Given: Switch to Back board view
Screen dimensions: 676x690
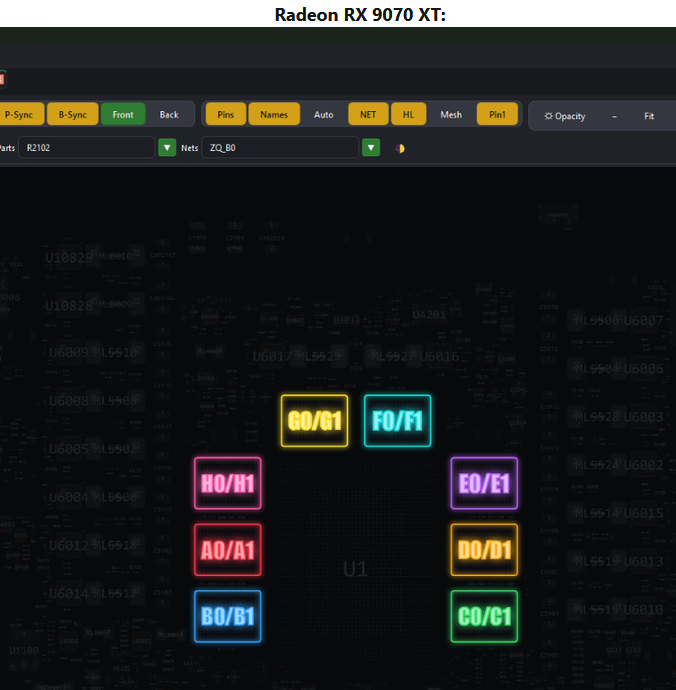Looking at the screenshot, I should click(x=169, y=114).
